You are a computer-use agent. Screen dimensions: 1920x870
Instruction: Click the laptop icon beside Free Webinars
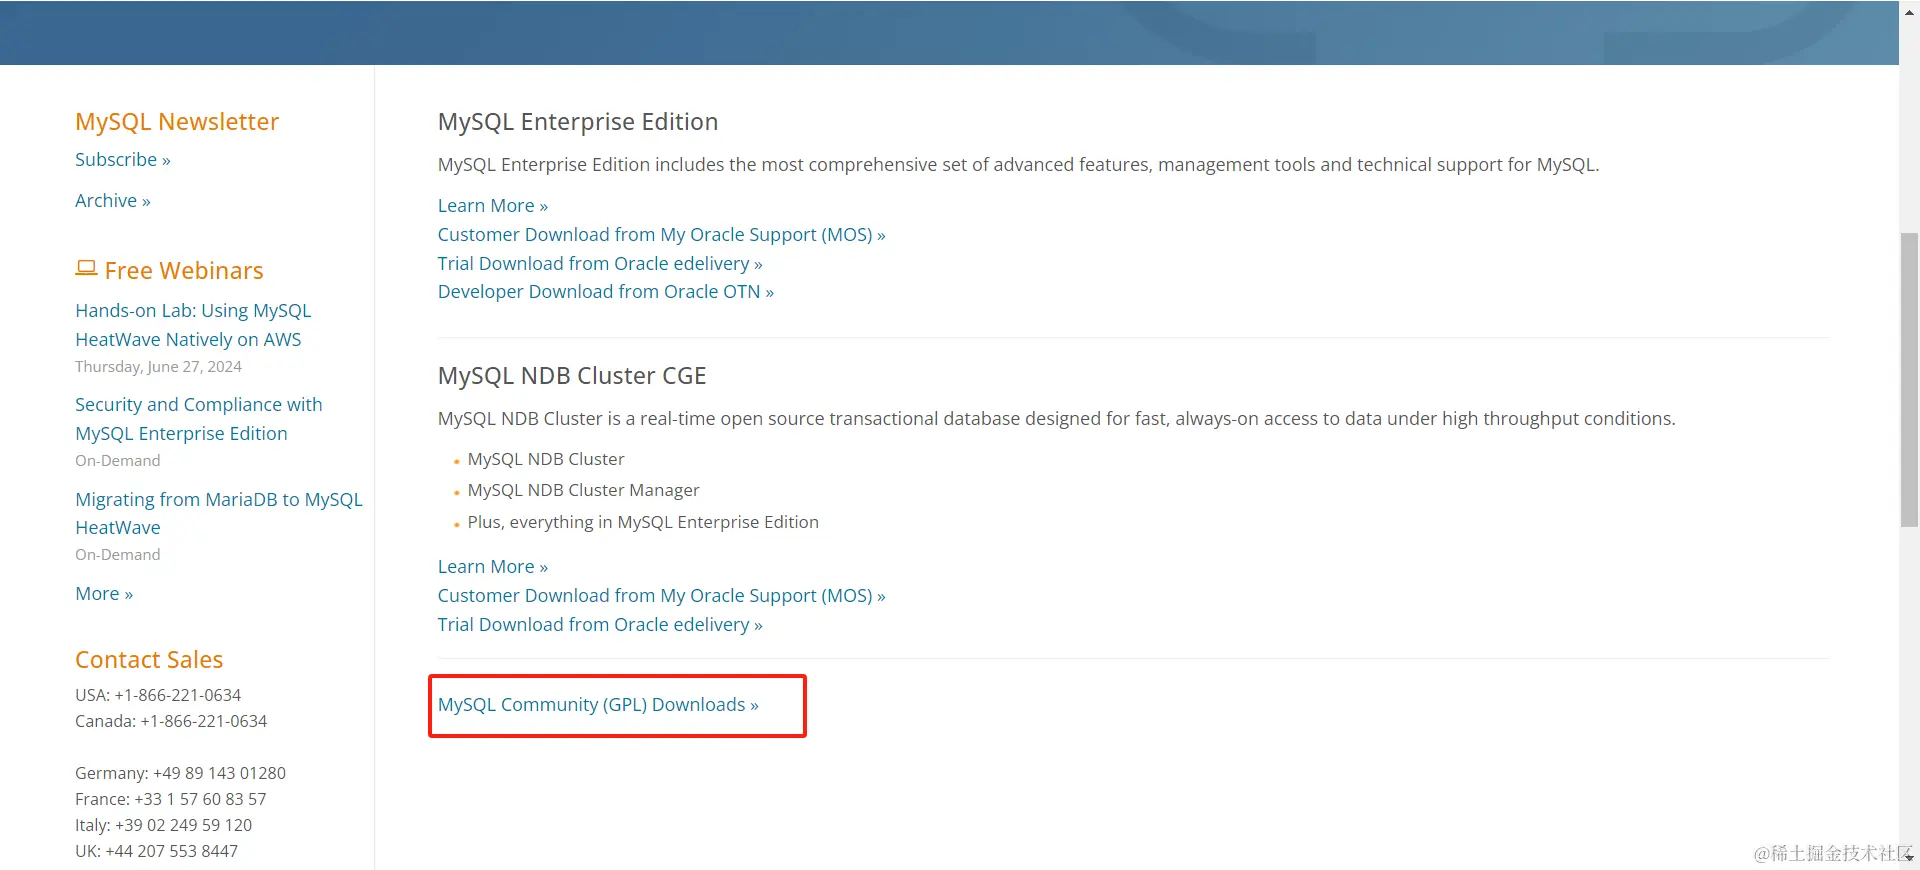point(86,268)
